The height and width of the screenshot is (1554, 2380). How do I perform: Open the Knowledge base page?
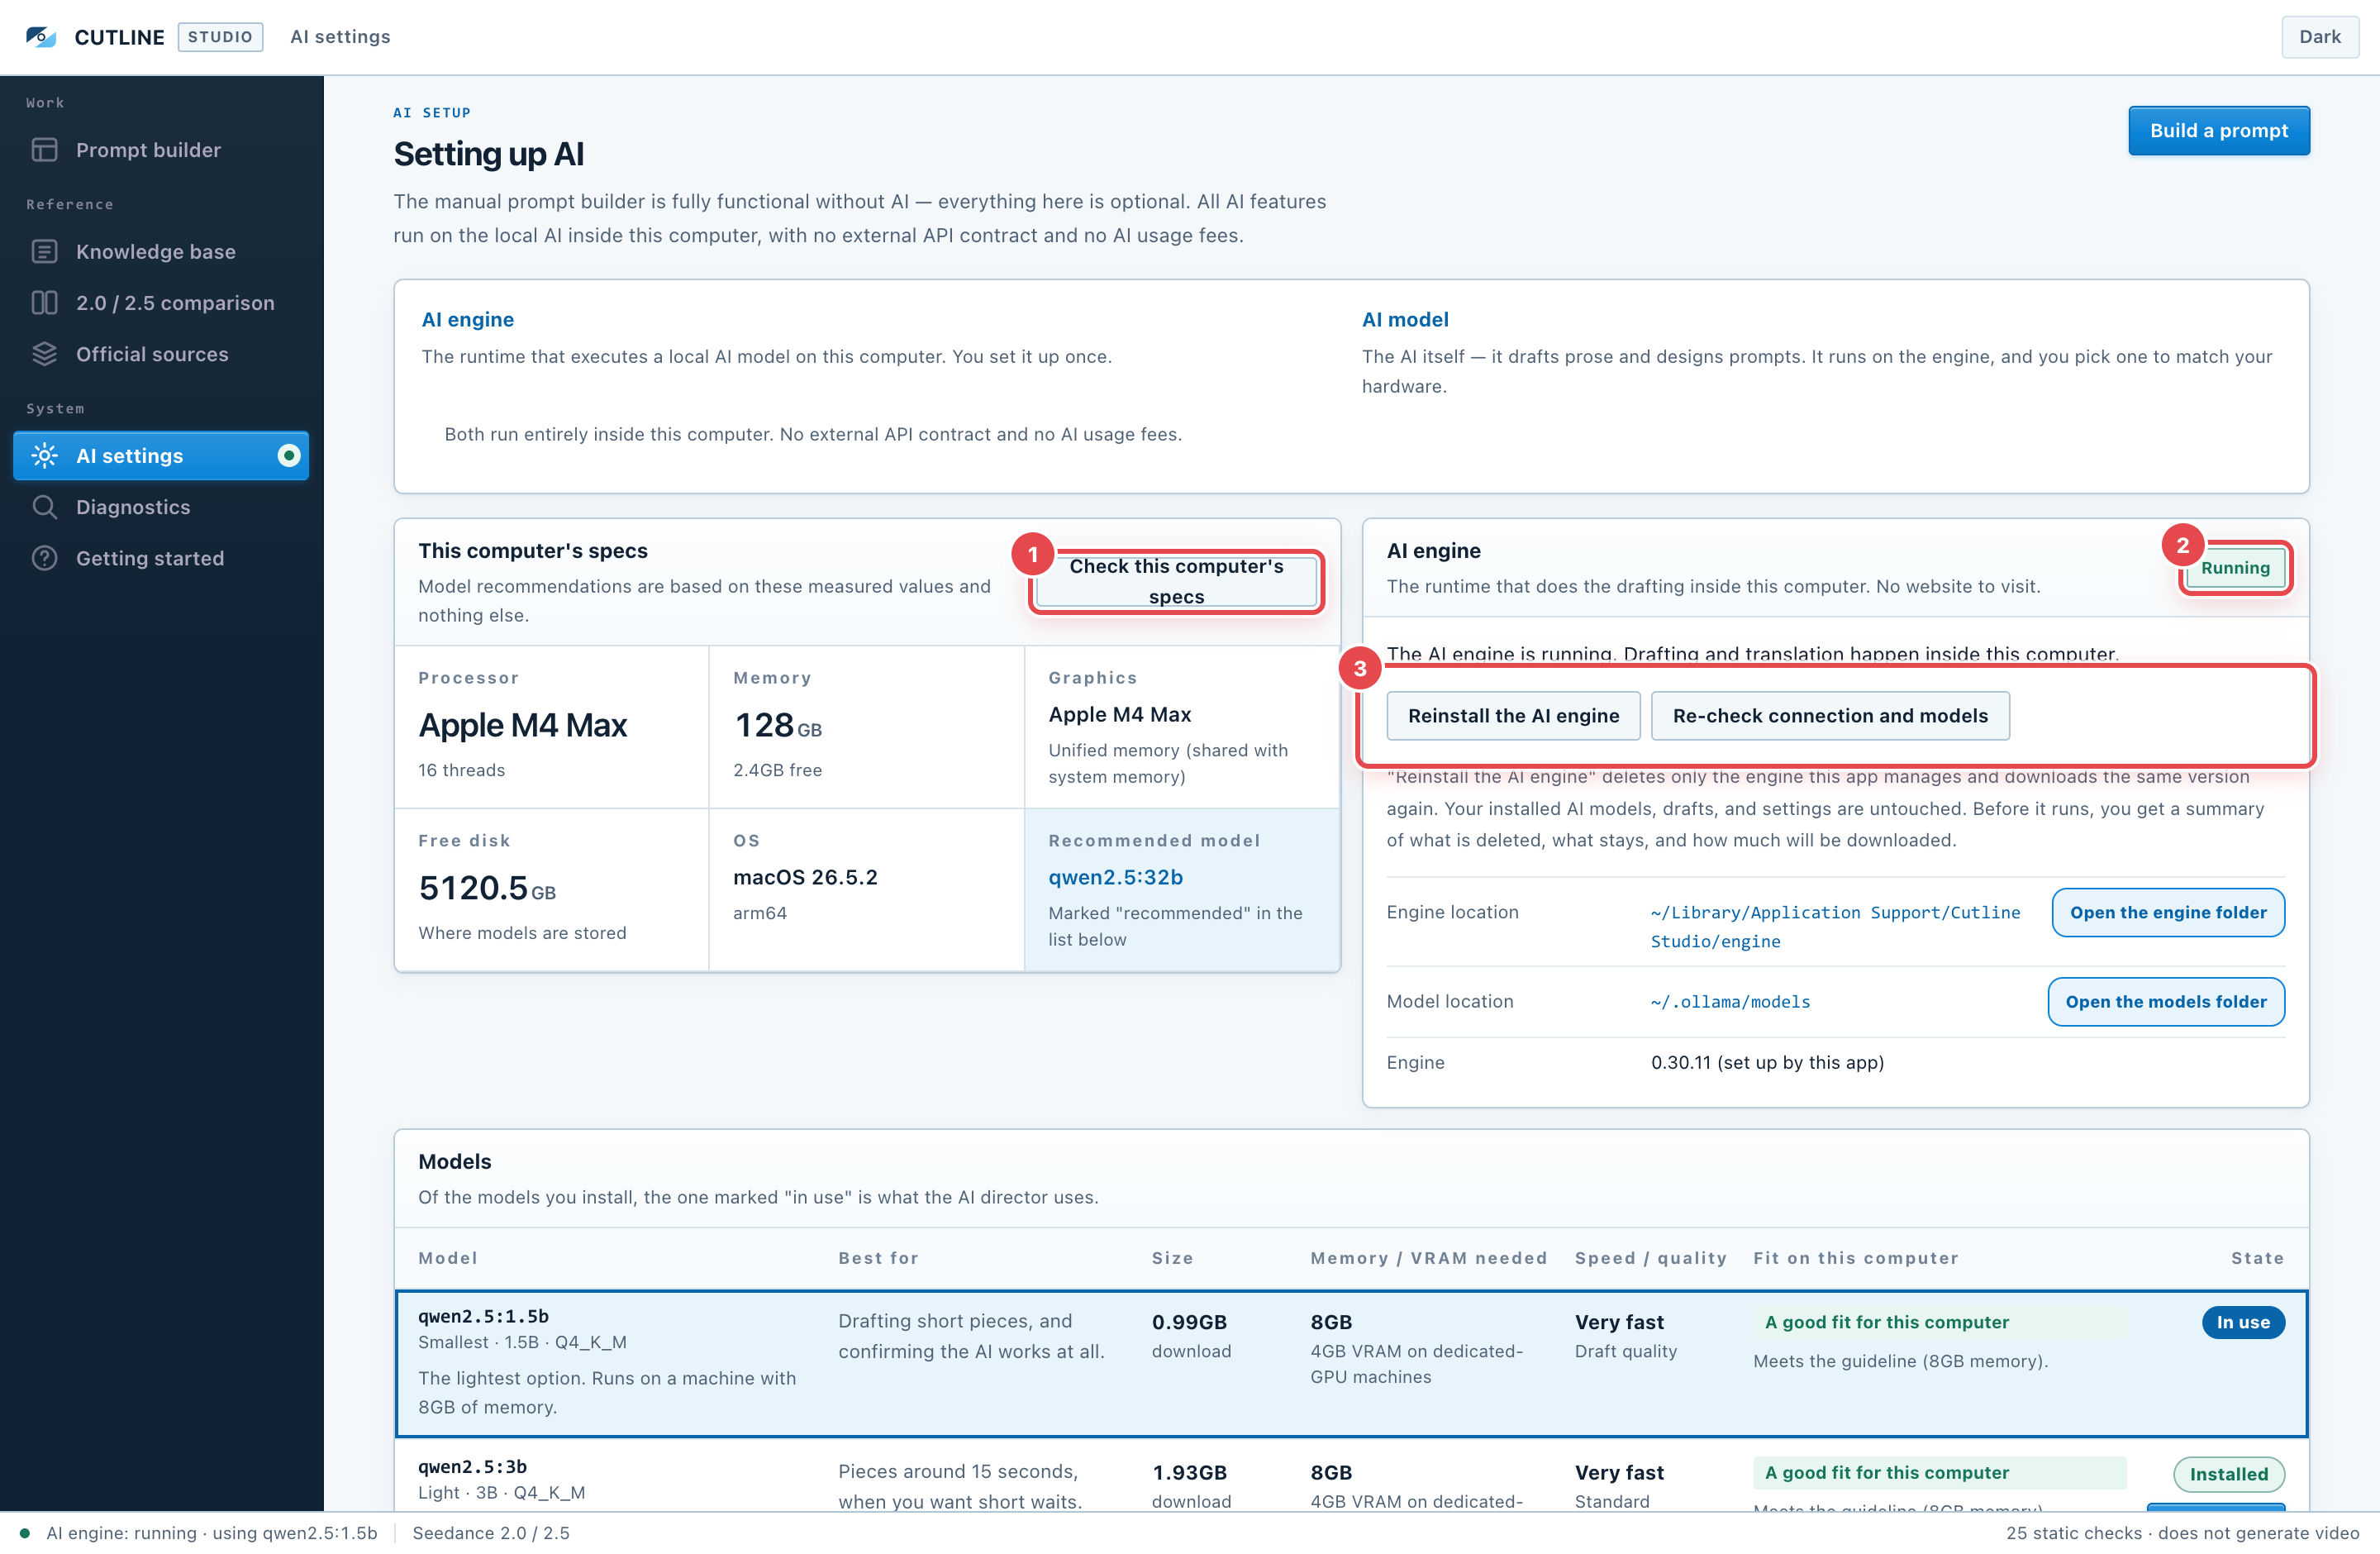coord(161,252)
